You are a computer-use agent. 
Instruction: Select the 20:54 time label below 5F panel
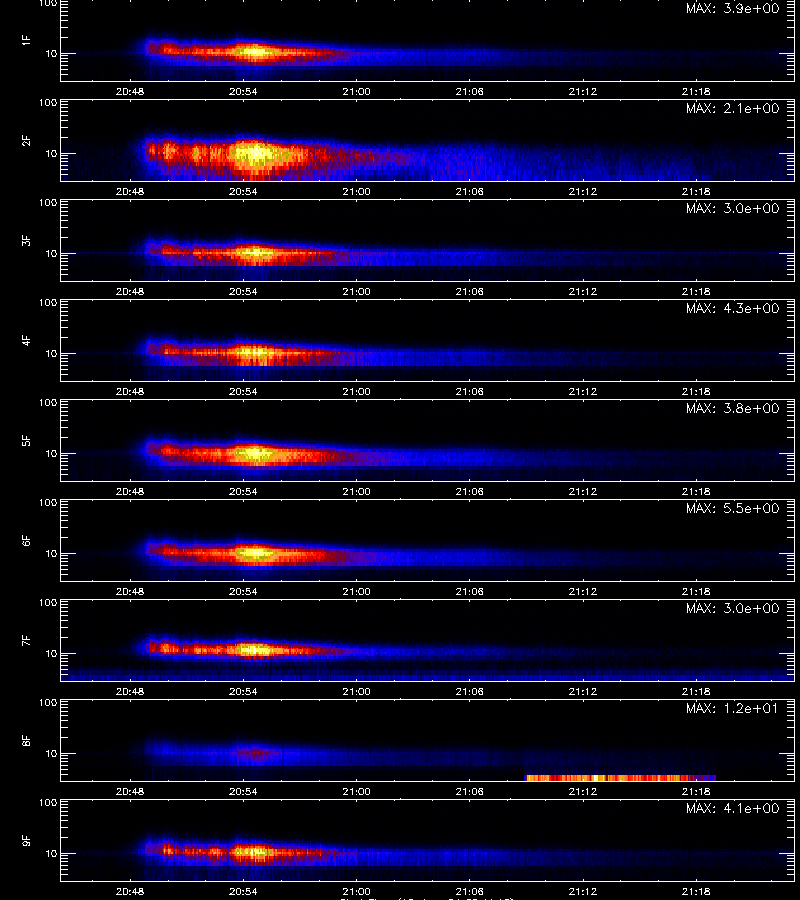[243, 491]
